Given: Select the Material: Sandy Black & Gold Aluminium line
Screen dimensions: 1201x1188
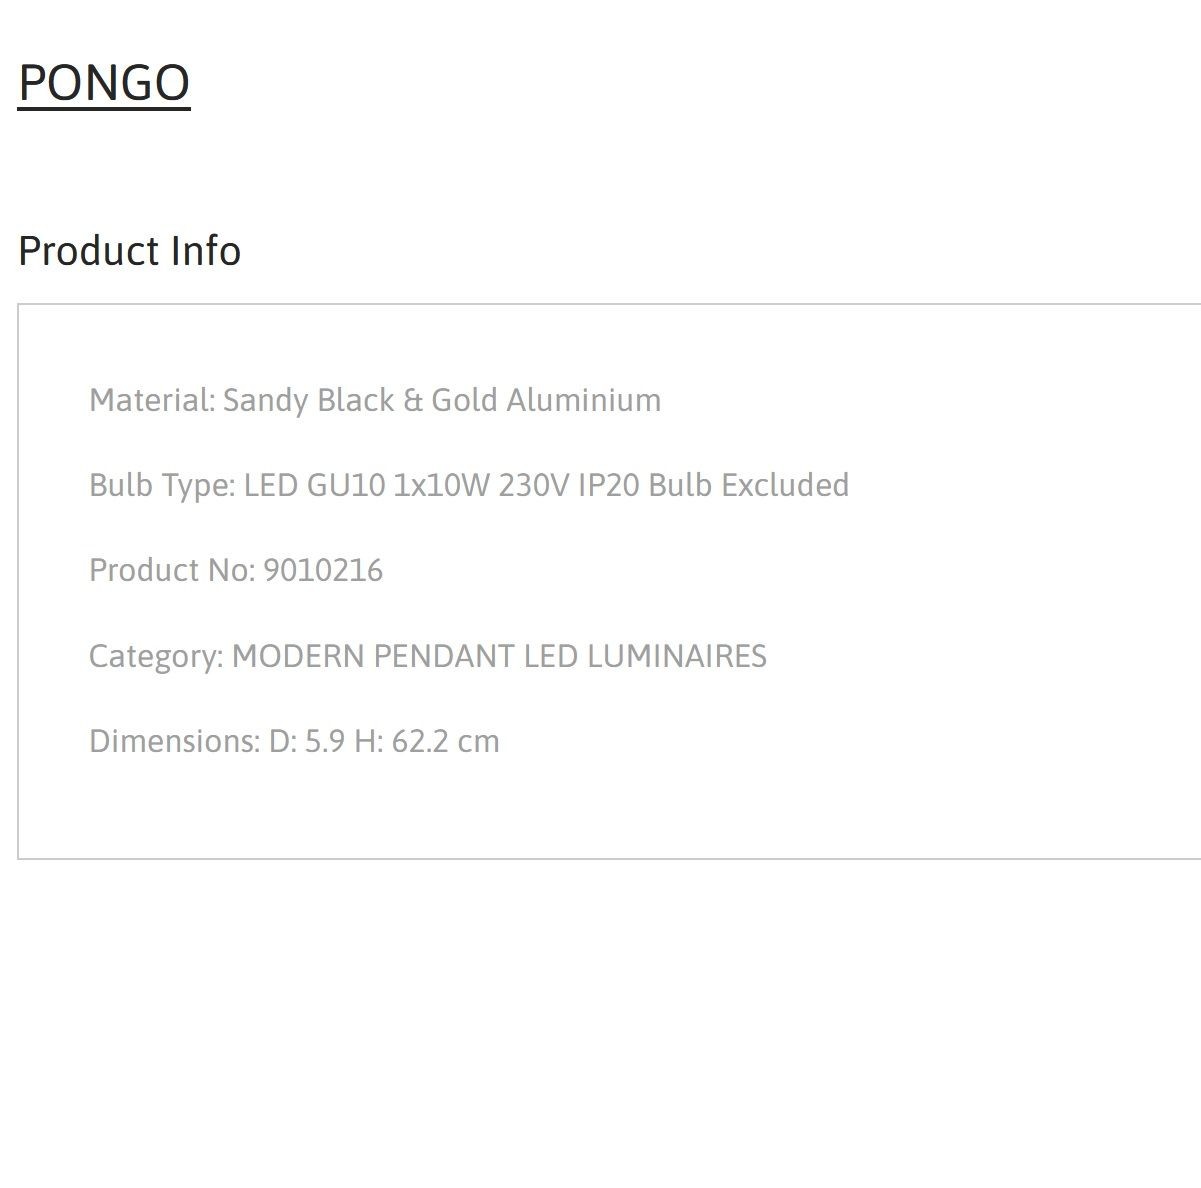Looking at the screenshot, I should pyautogui.click(x=375, y=400).
